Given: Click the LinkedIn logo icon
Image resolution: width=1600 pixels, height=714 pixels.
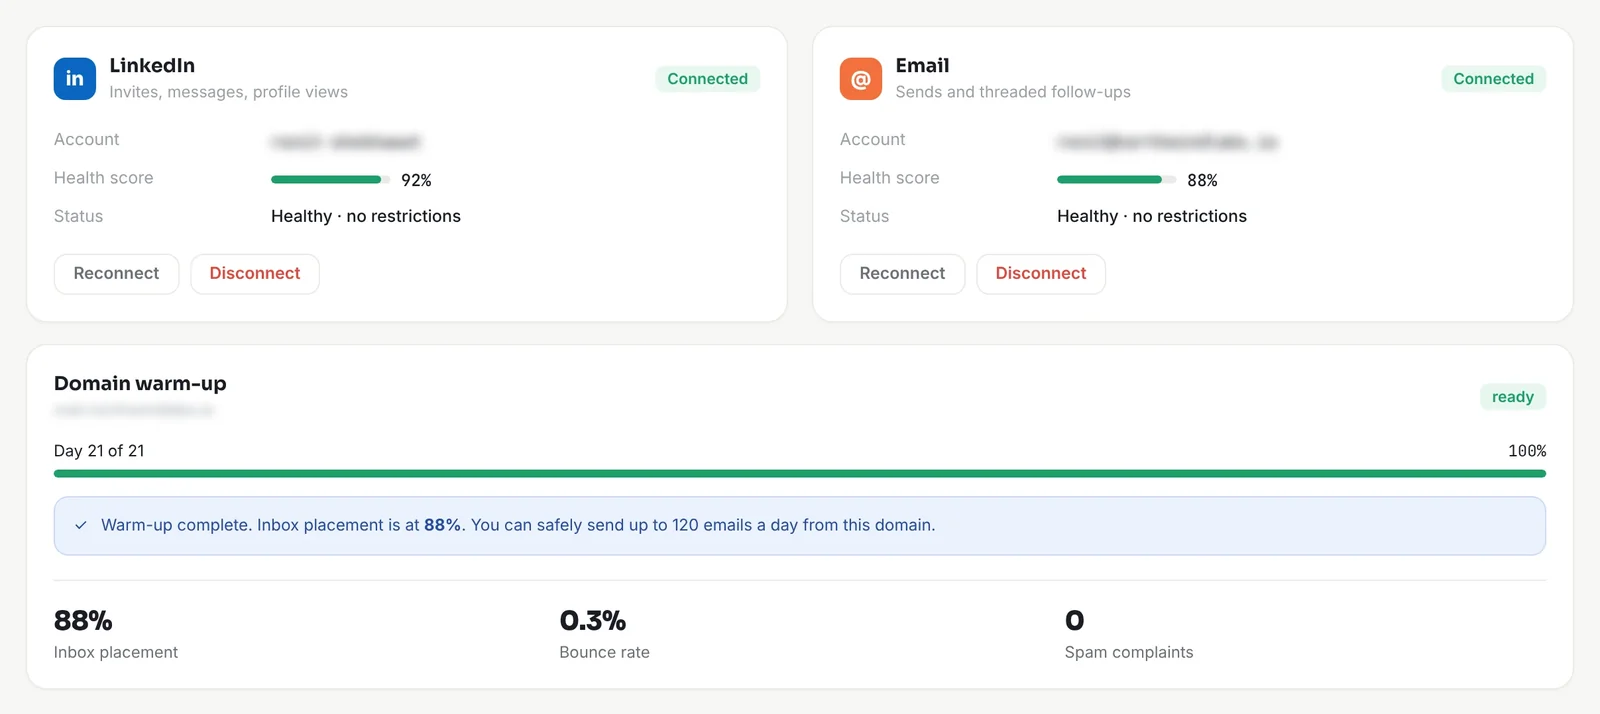Looking at the screenshot, I should (75, 79).
